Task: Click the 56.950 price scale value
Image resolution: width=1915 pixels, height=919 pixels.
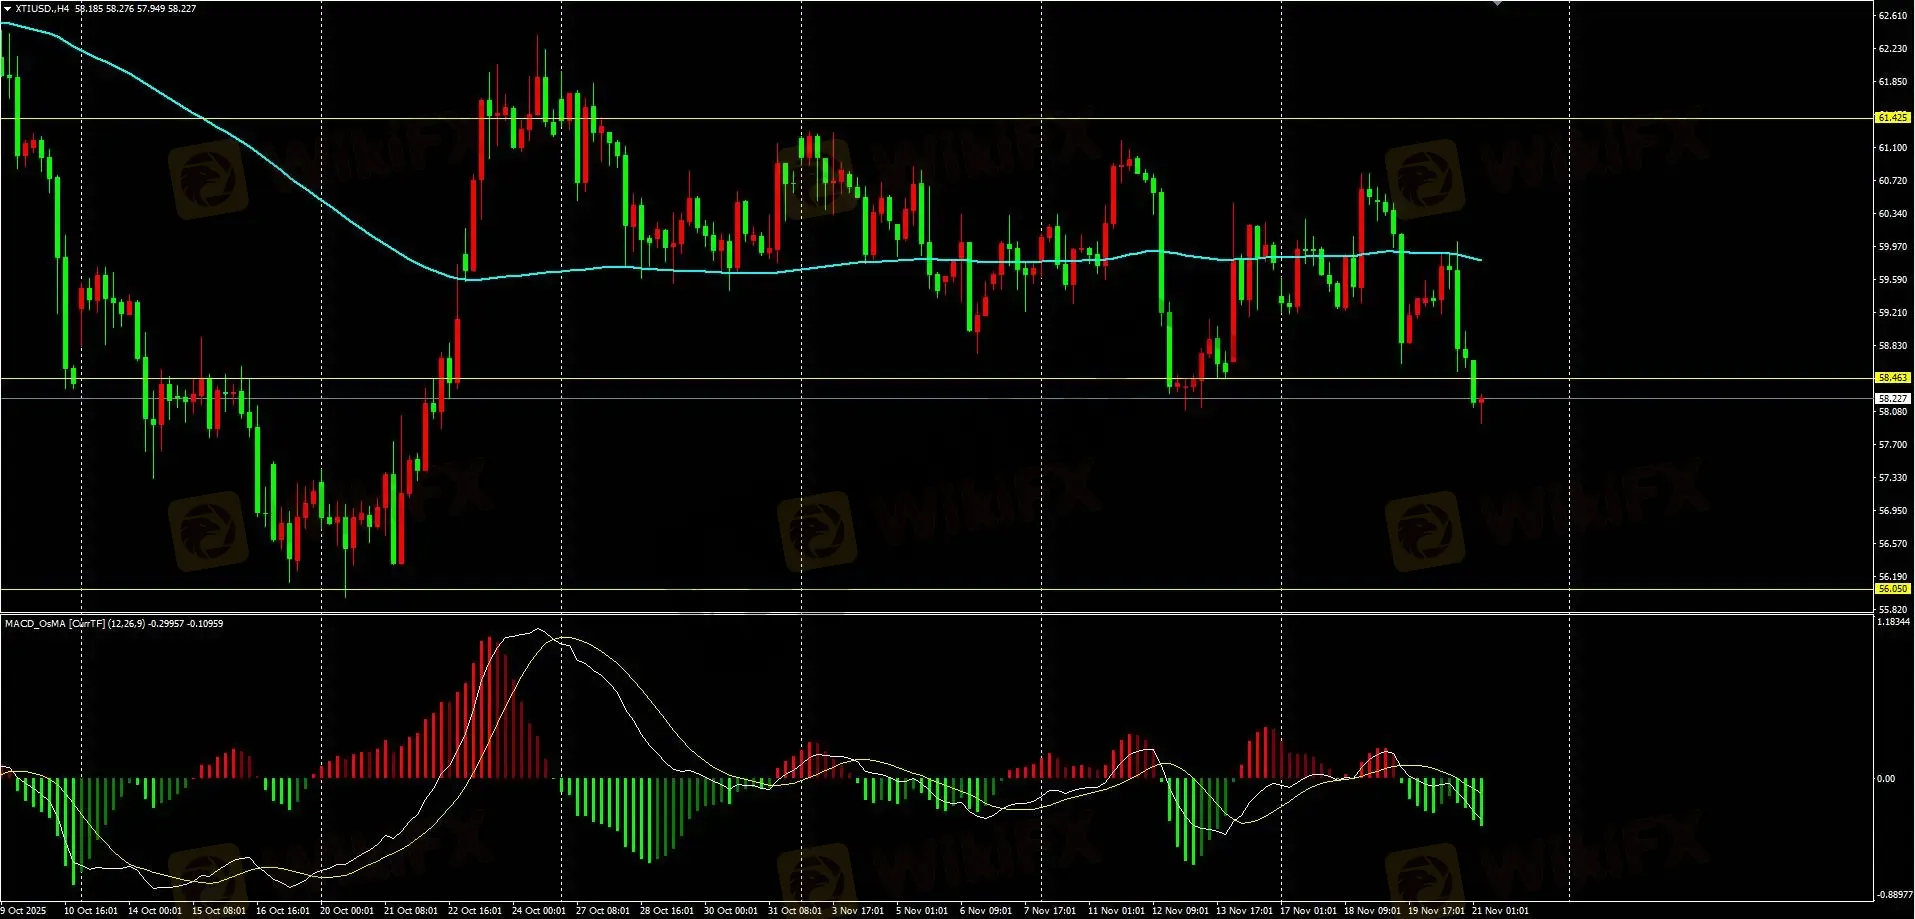Action: [1893, 511]
